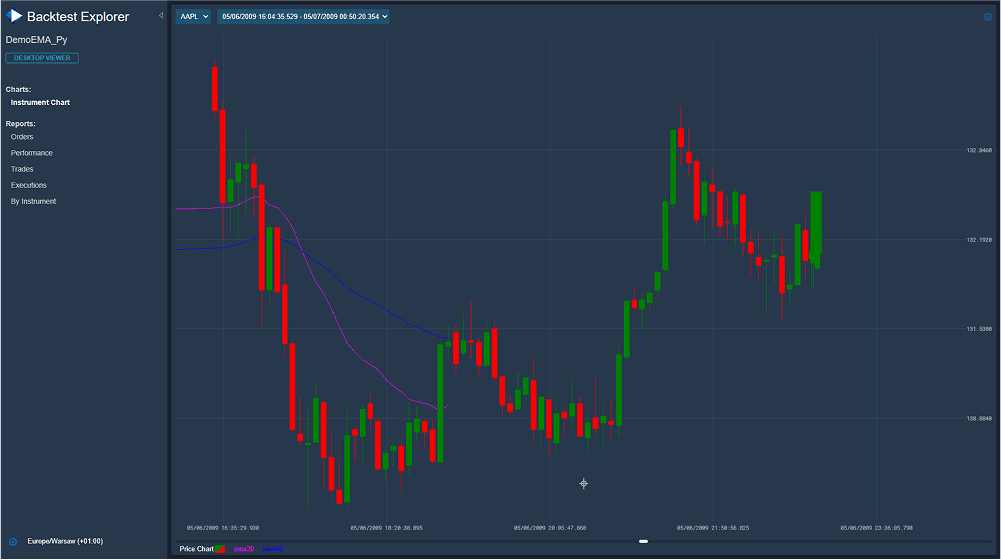Open the AAPL instrument dropdown
Viewport: 1001px width, 560px height.
click(x=193, y=16)
